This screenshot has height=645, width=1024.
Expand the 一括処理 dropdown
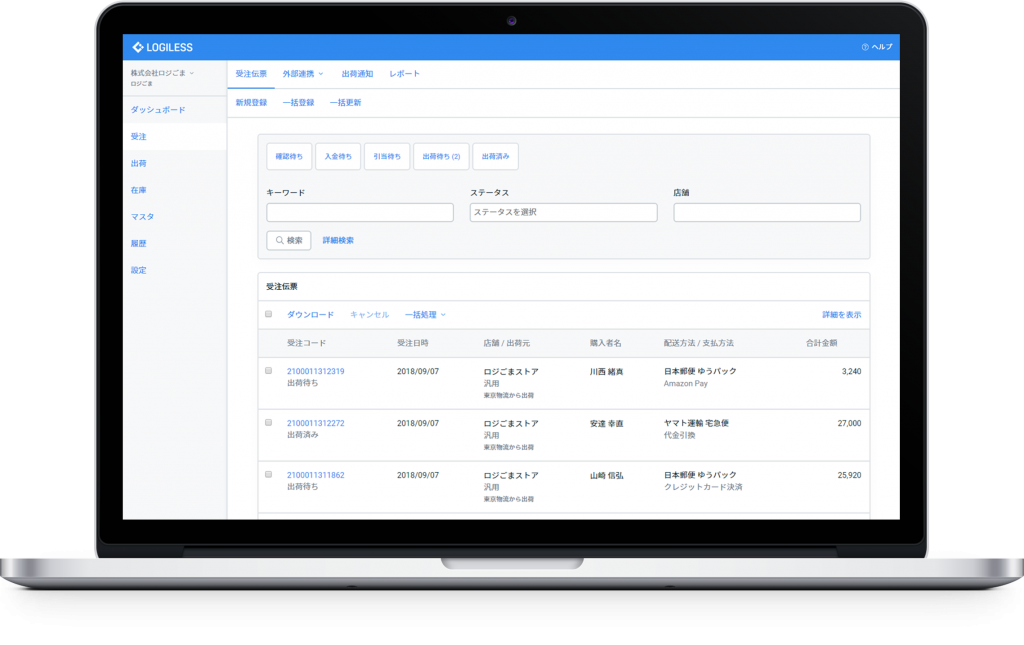tap(425, 315)
